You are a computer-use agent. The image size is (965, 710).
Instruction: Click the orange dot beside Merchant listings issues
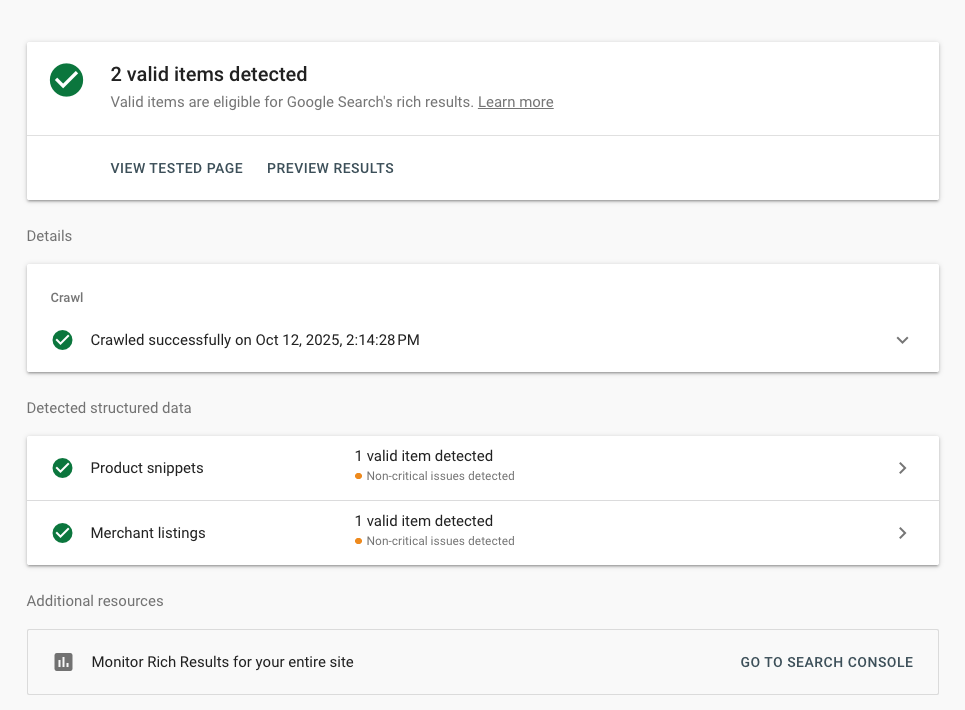click(x=358, y=541)
